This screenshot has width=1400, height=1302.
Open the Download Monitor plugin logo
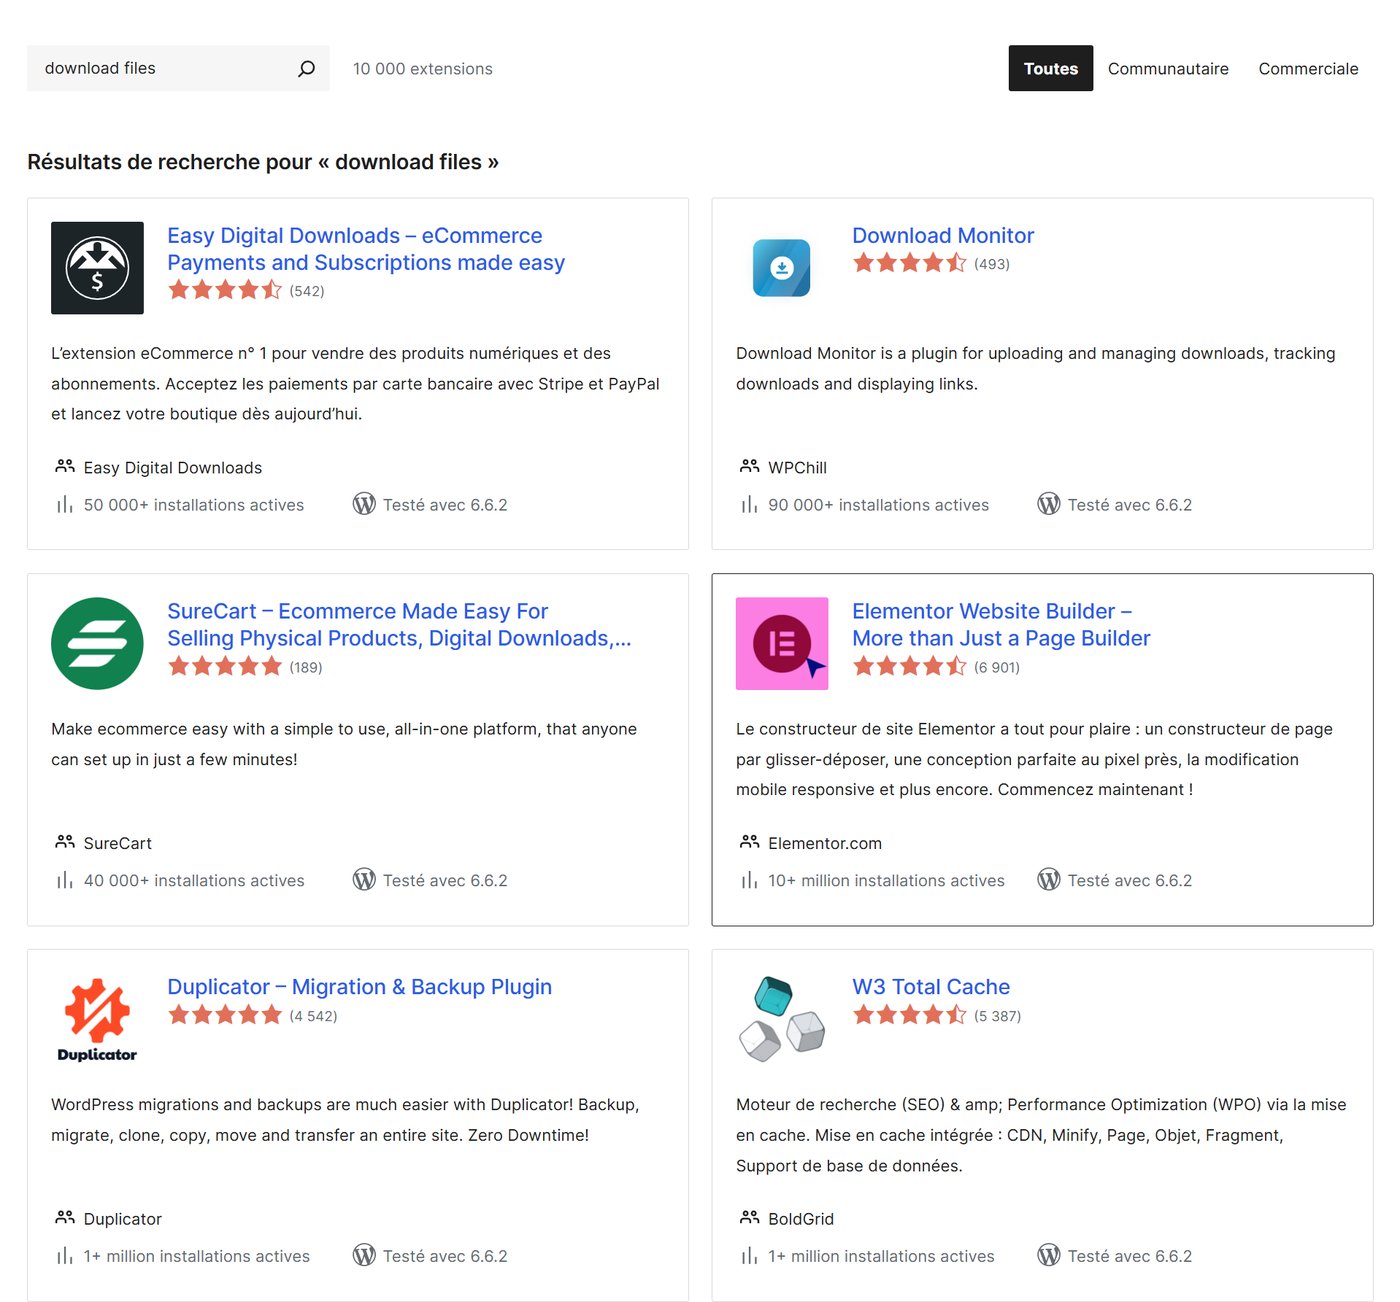(782, 268)
